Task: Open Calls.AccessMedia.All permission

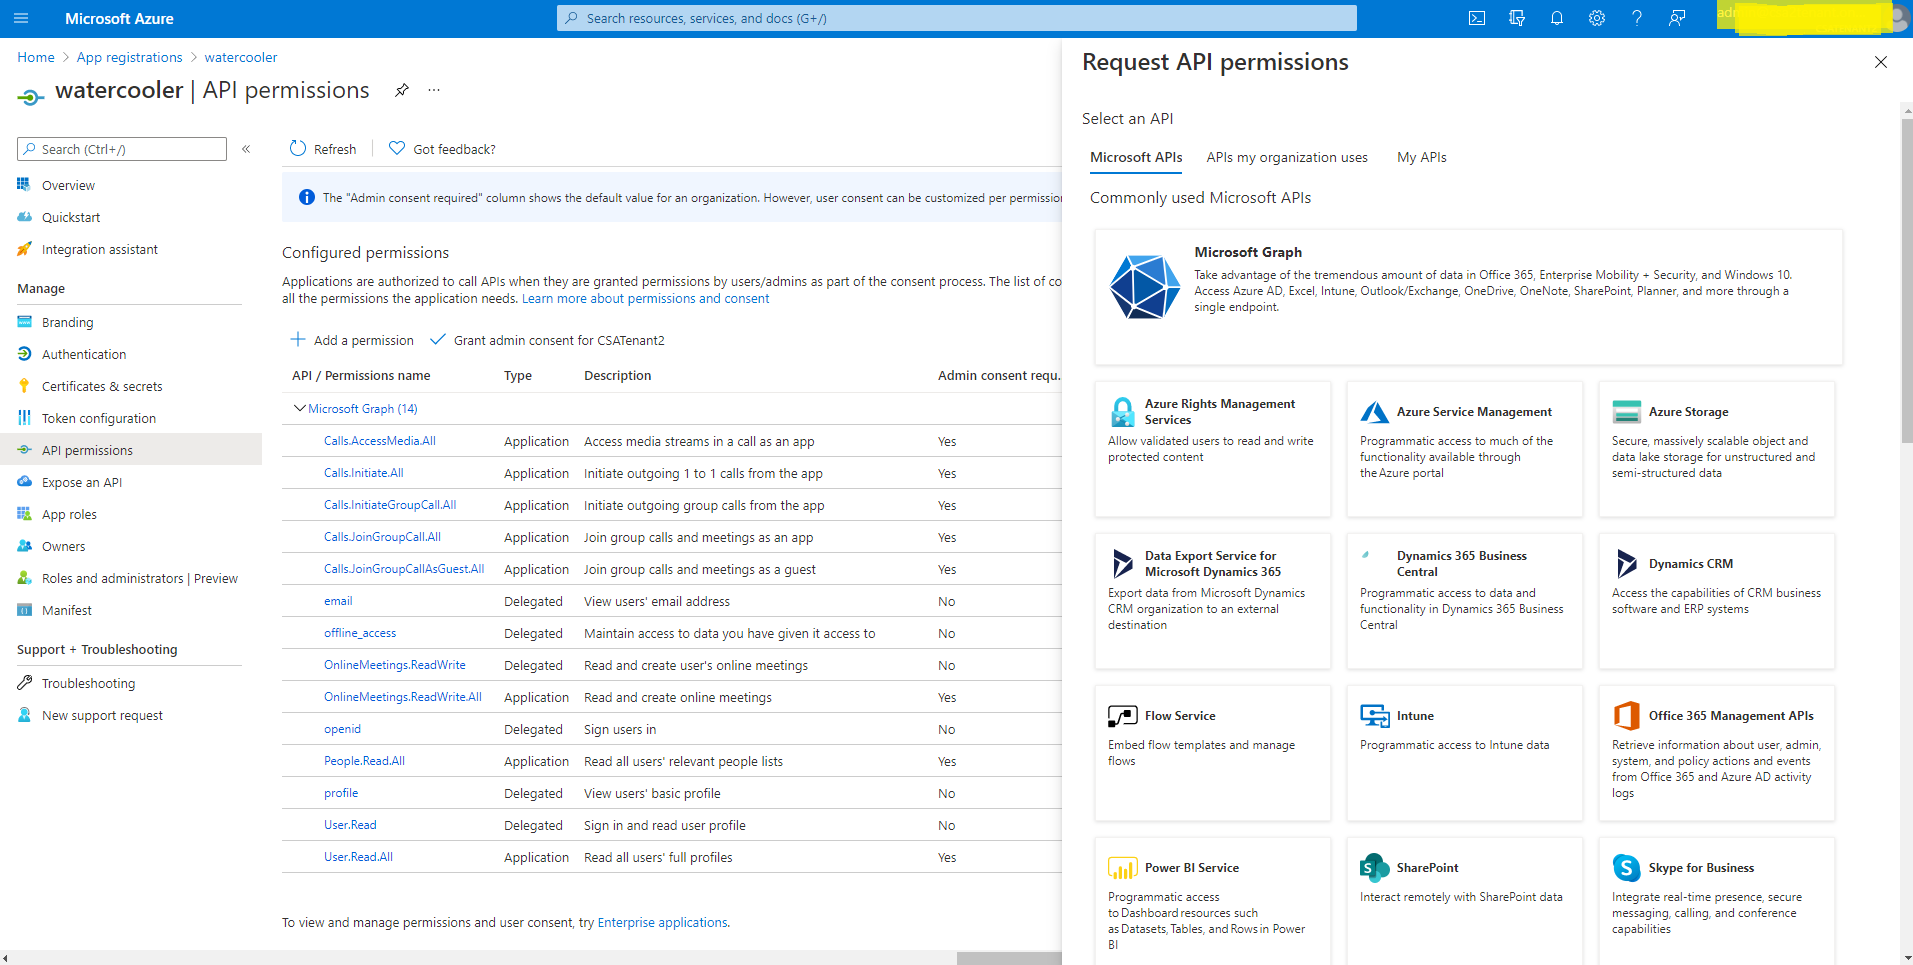Action: (x=380, y=441)
